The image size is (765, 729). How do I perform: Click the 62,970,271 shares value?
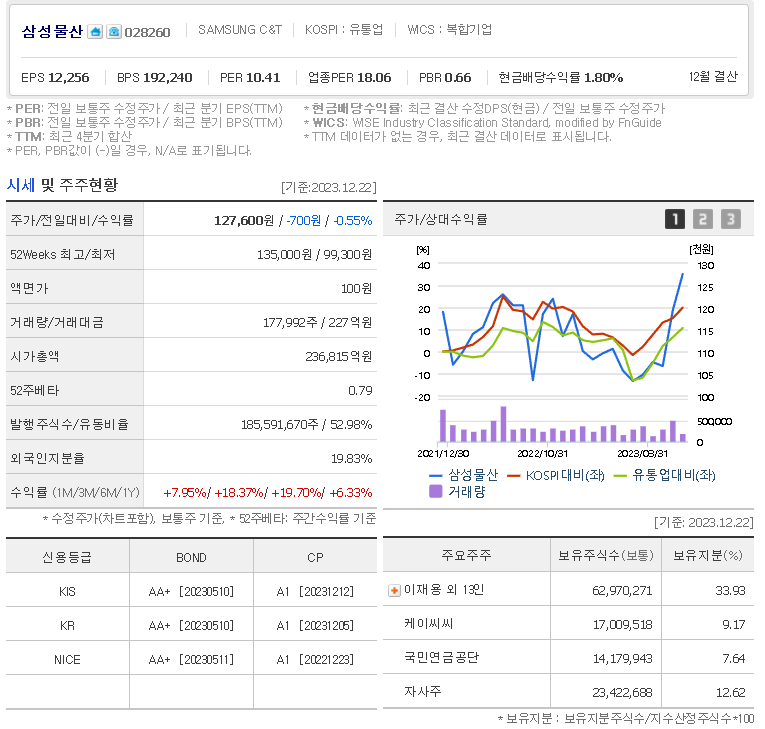click(622, 591)
